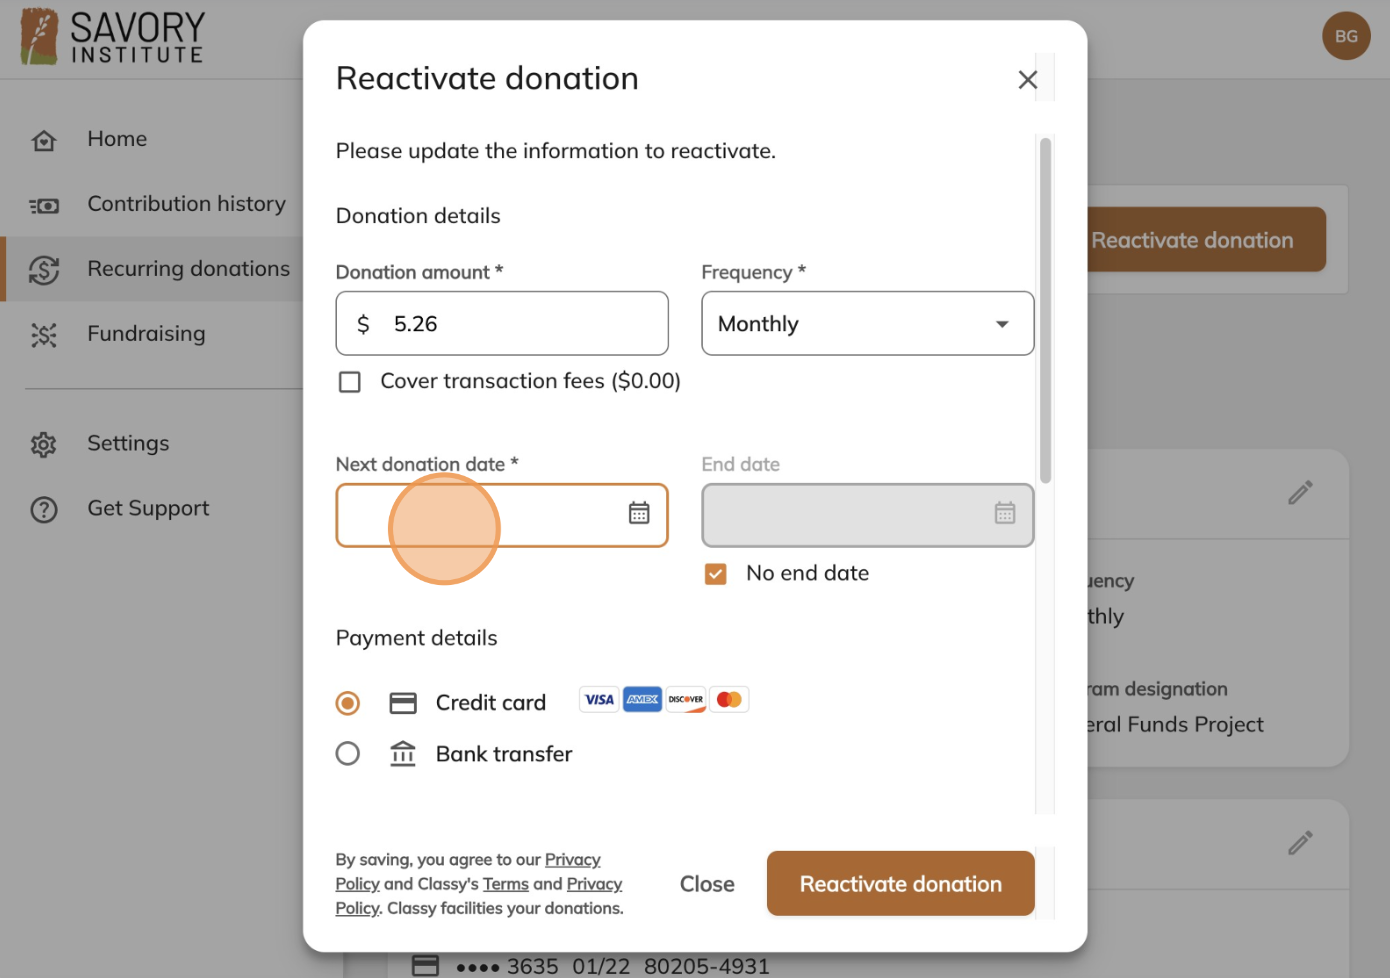This screenshot has width=1390, height=978.
Task: Click the Home house icon in sidebar
Action: 44,141
